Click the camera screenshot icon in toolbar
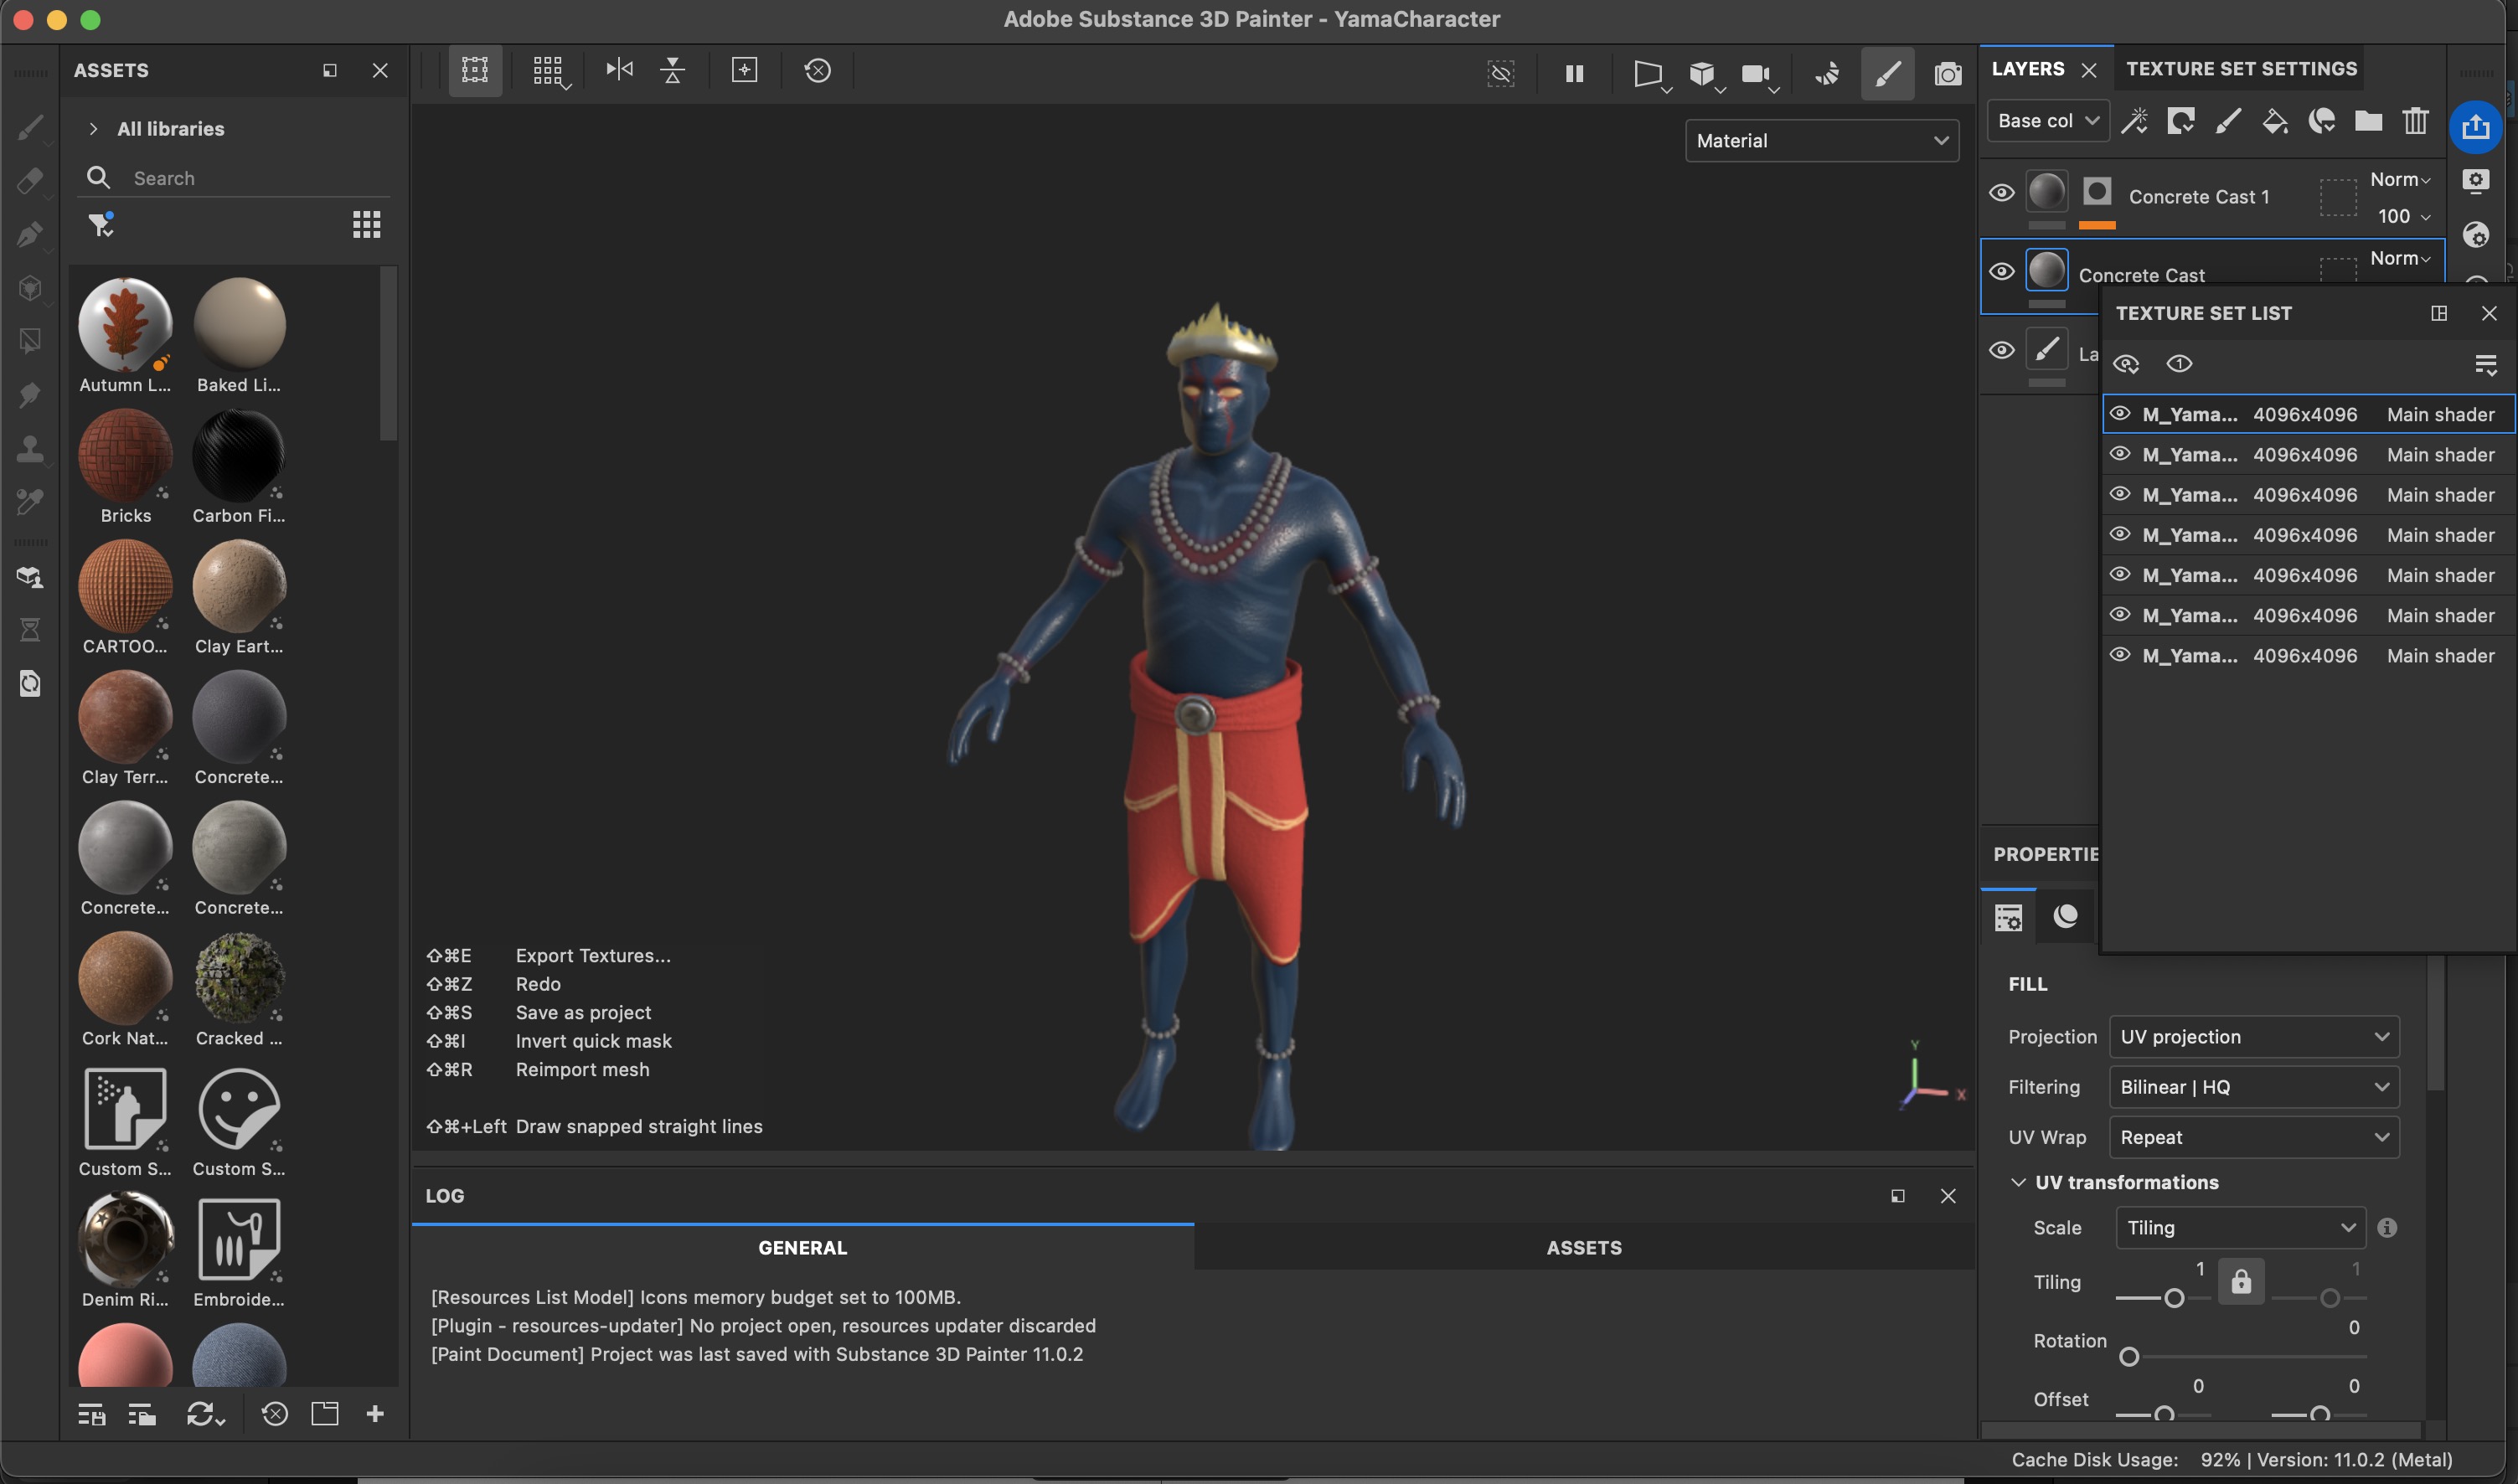The width and height of the screenshot is (2518, 1484). pos(1947,74)
